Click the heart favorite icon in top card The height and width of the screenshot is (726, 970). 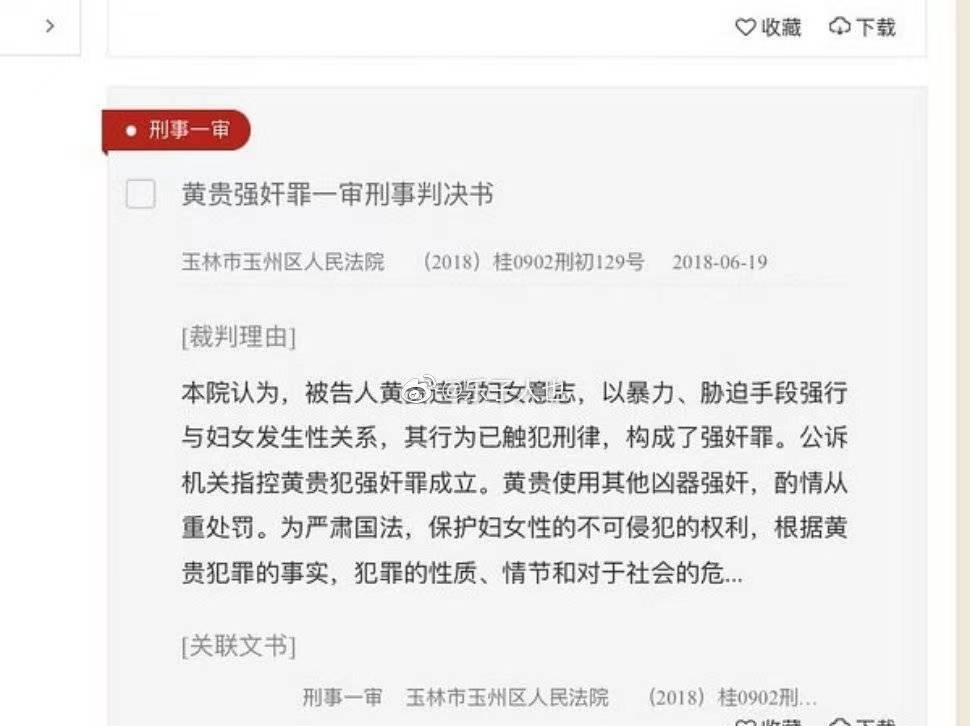[x=745, y=27]
